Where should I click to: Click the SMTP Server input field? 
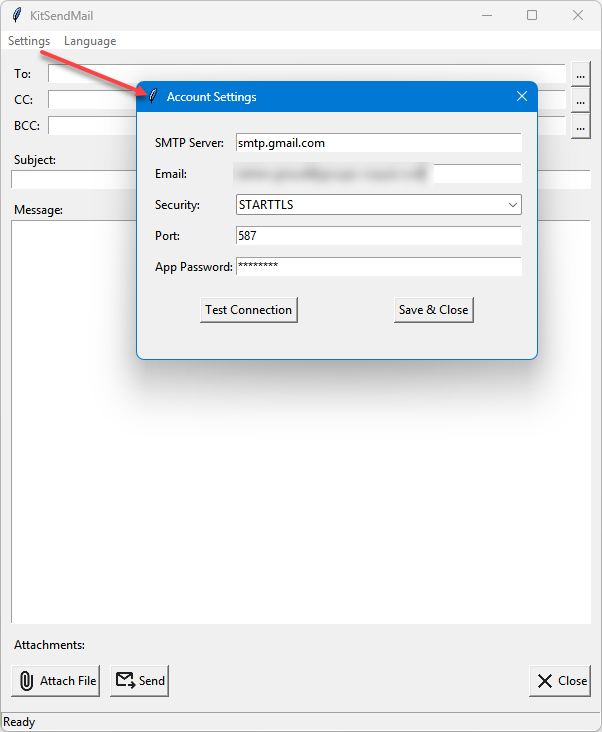(x=379, y=143)
